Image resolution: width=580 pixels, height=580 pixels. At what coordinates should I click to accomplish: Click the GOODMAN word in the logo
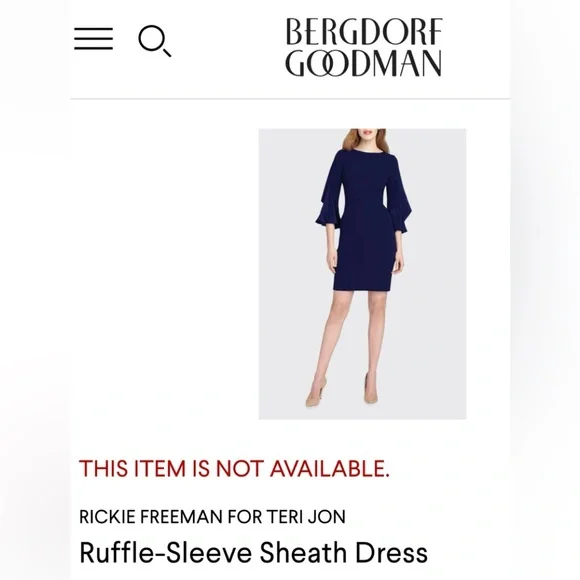(x=363, y=64)
